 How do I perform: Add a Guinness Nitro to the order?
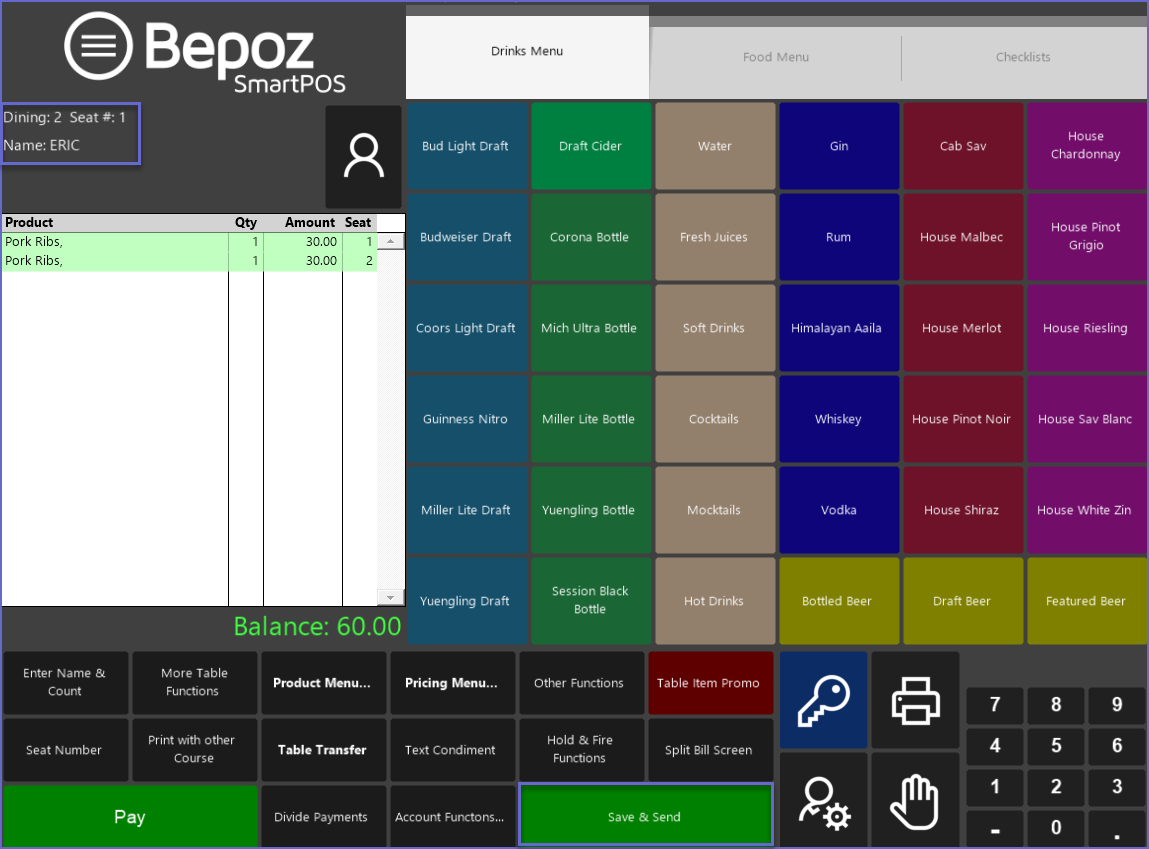(x=465, y=419)
